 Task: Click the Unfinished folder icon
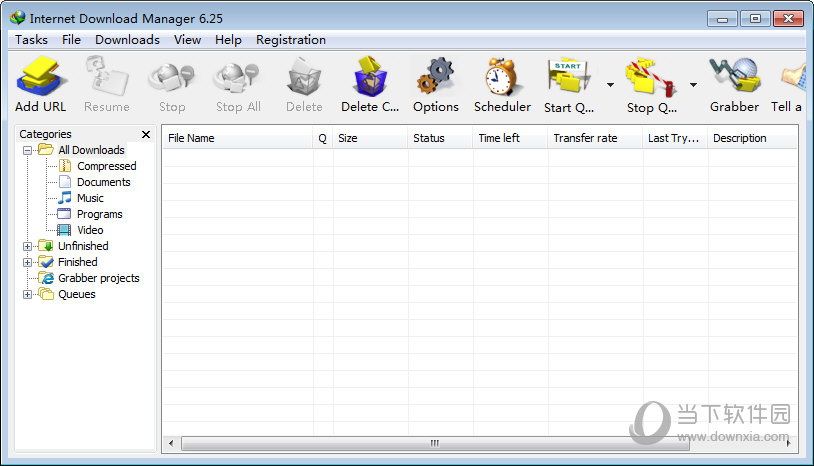point(46,245)
